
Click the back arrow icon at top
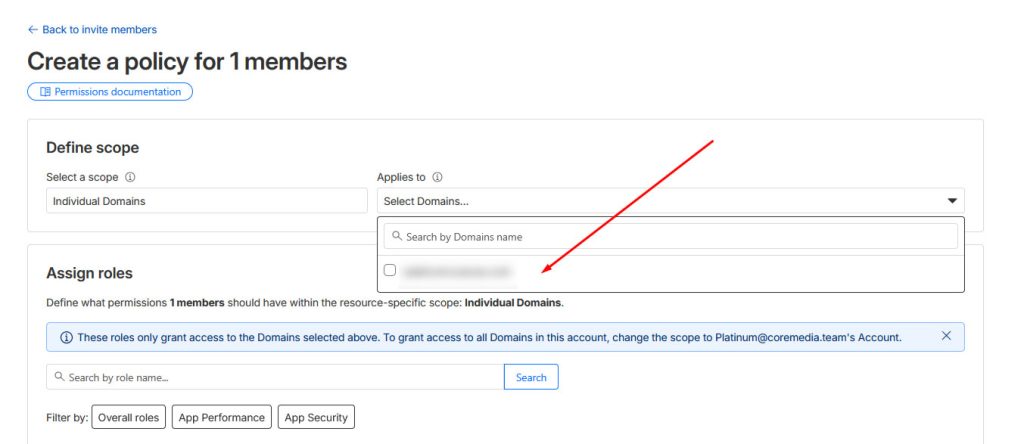coord(33,30)
